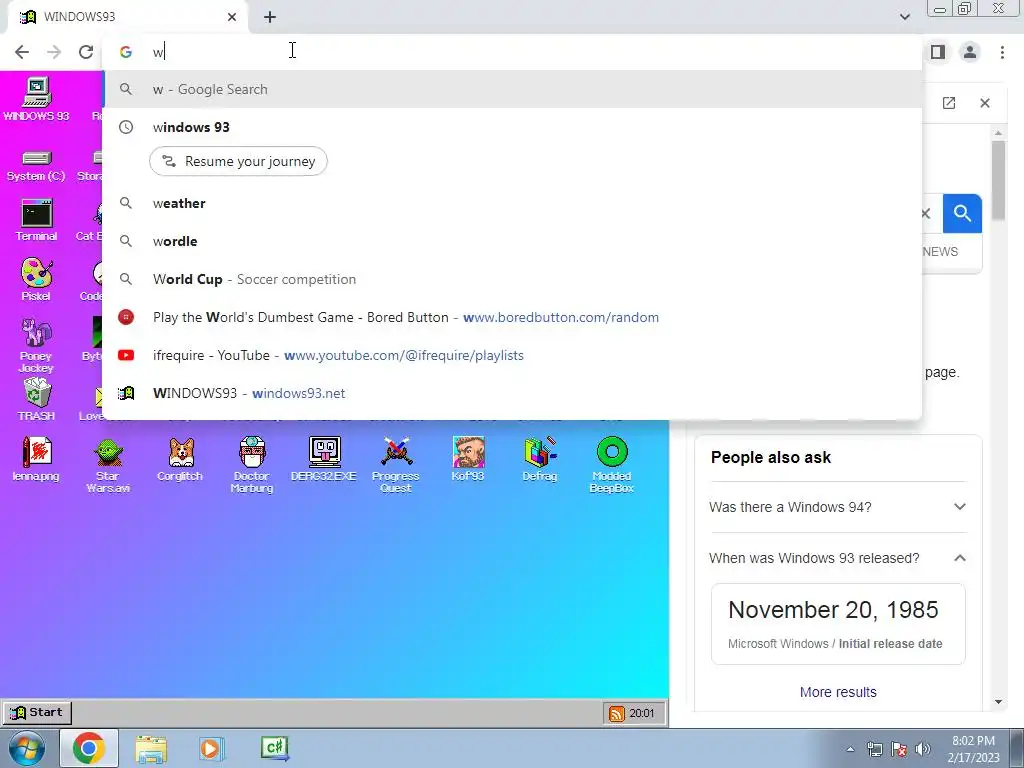
Task: Open the System (C:) drive icon
Action: (x=37, y=166)
